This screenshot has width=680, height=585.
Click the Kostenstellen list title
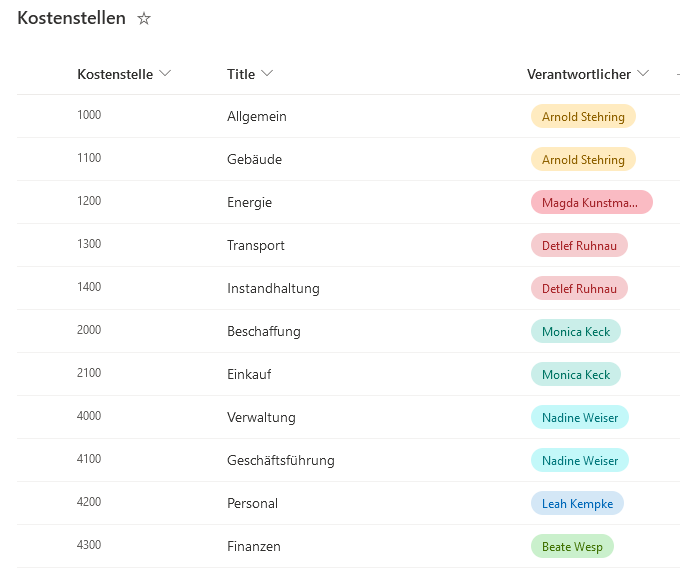pyautogui.click(x=72, y=19)
